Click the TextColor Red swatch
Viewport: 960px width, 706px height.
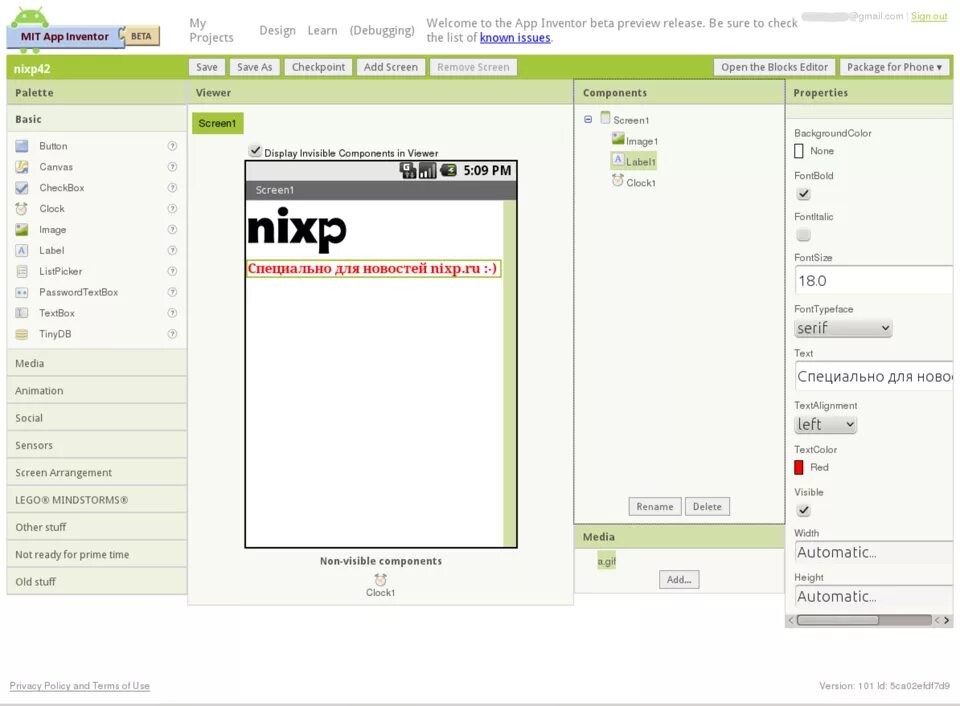[799, 467]
